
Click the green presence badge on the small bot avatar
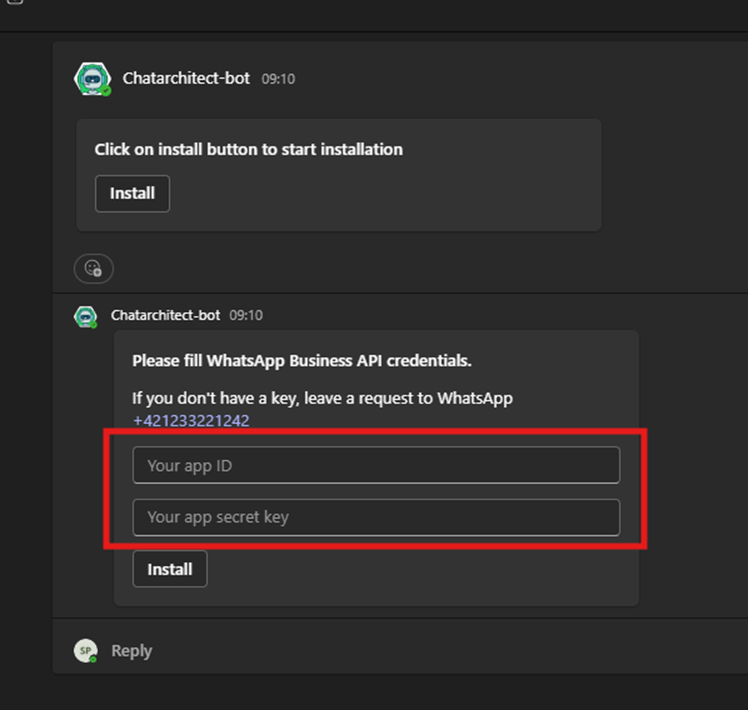click(94, 325)
